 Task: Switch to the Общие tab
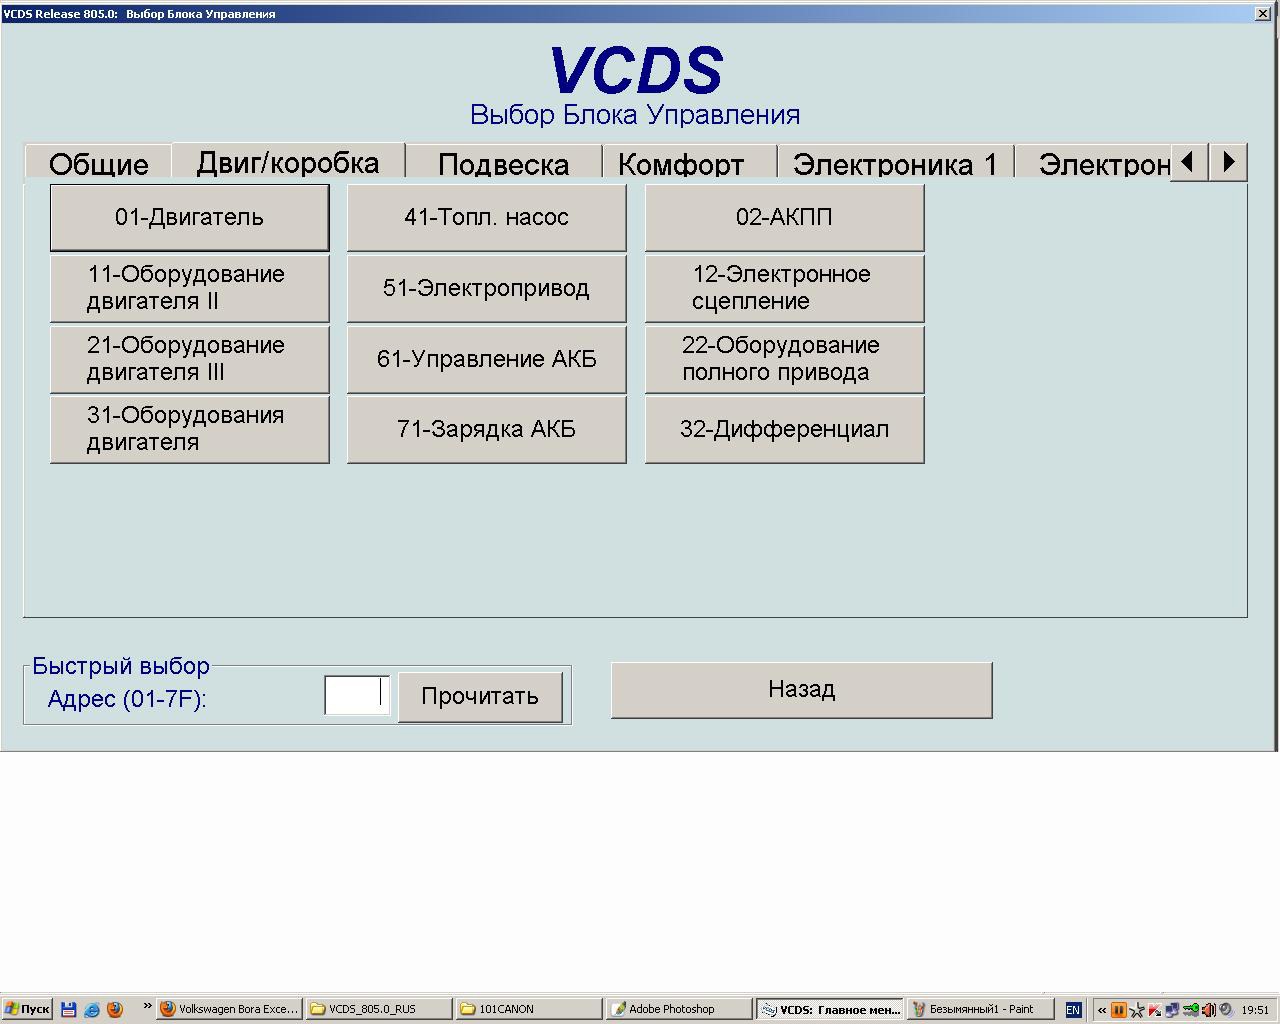tap(98, 163)
